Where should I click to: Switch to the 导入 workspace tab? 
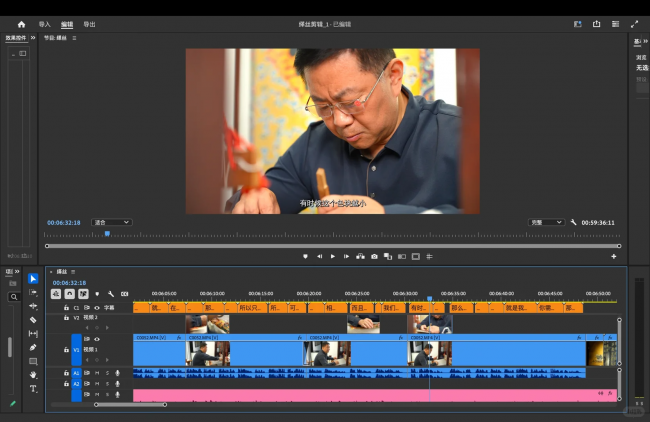[x=44, y=23]
